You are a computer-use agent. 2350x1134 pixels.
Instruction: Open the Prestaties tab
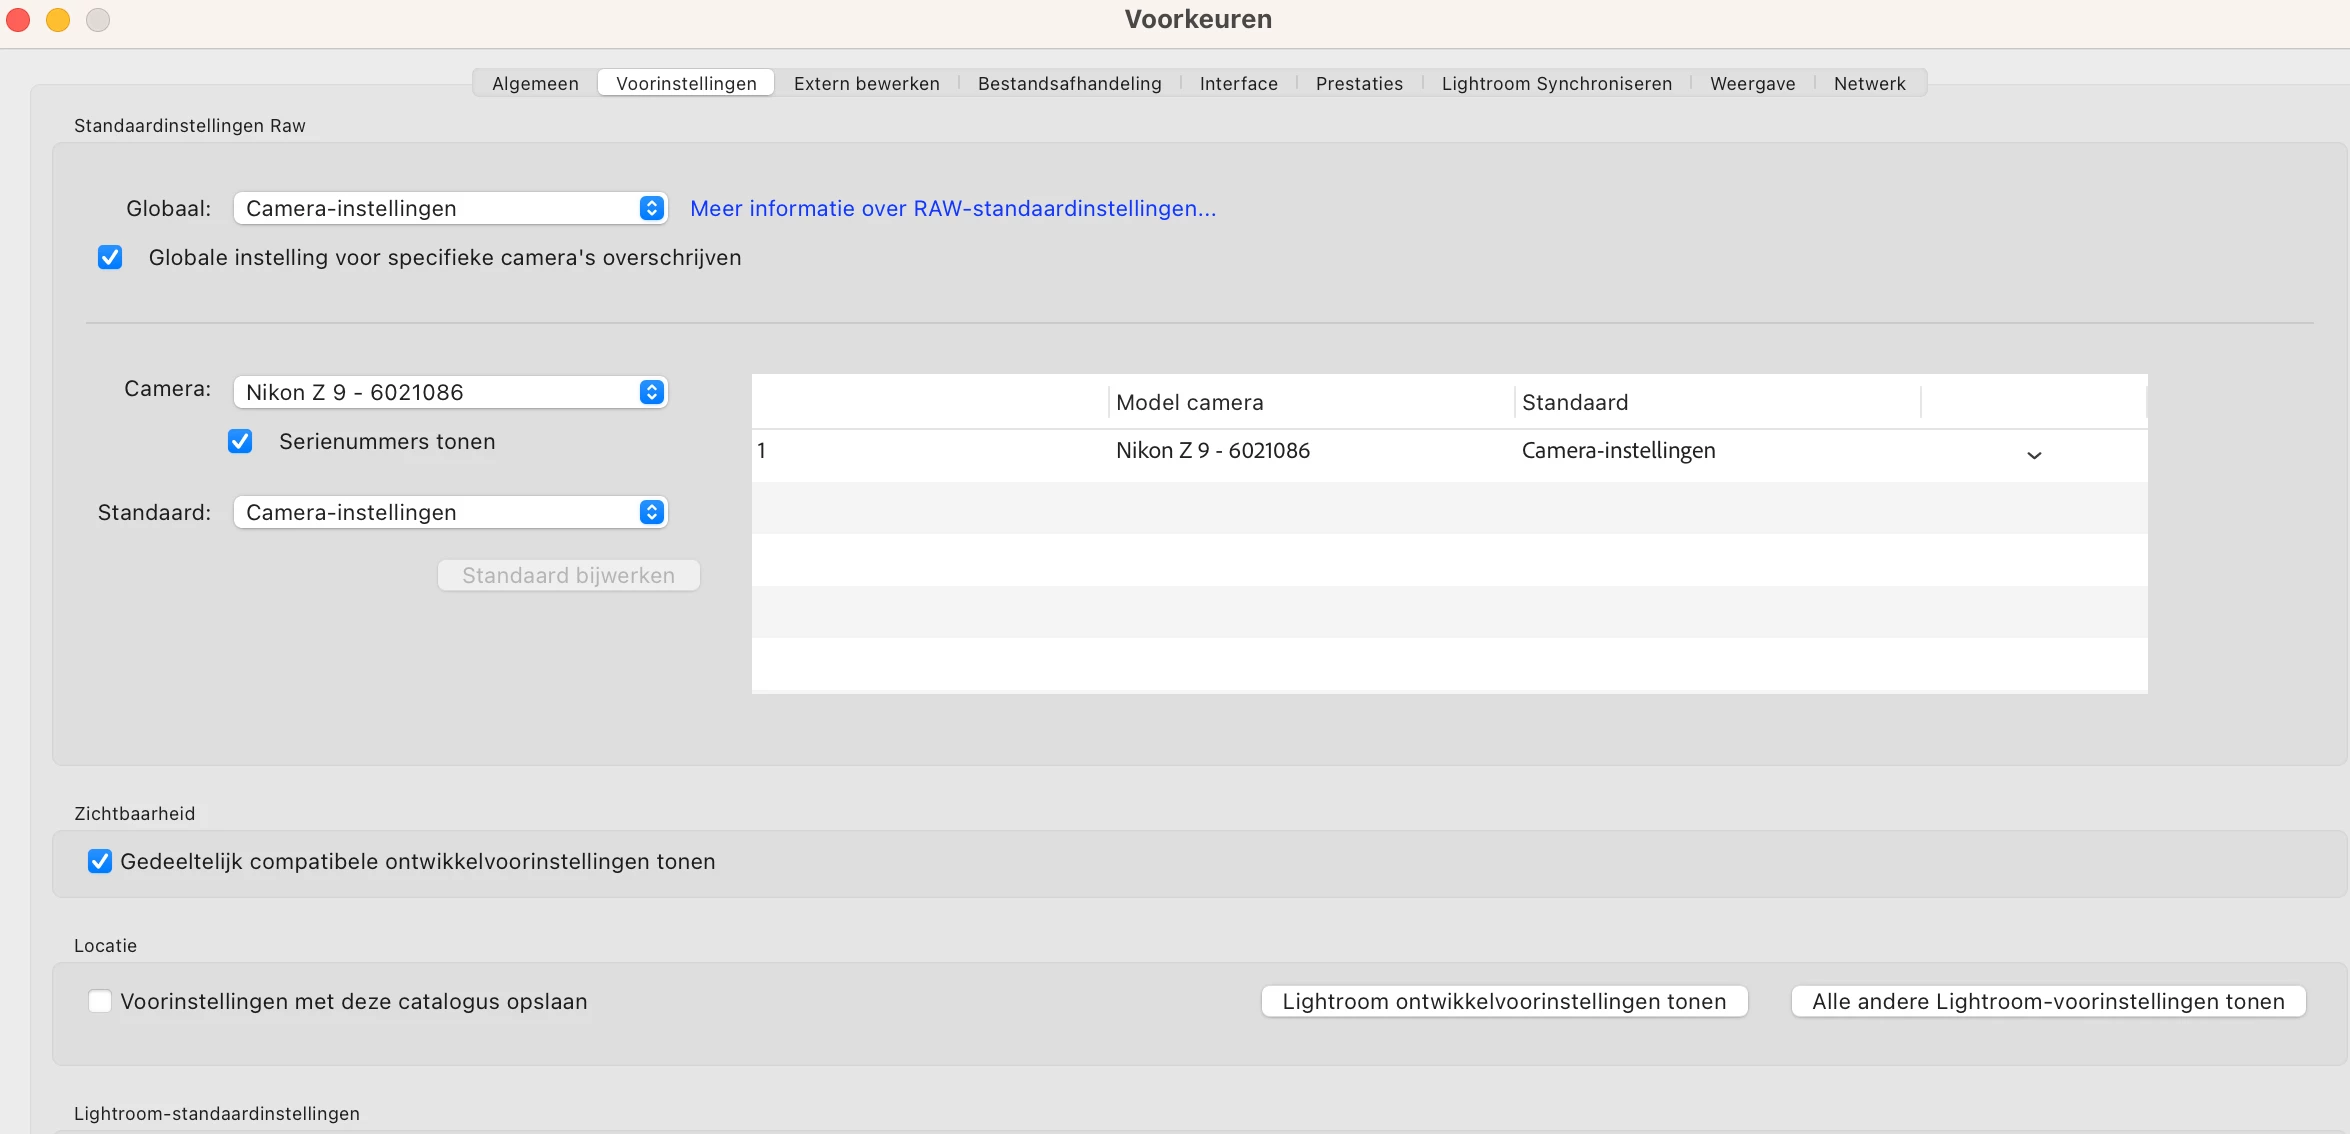click(x=1359, y=83)
